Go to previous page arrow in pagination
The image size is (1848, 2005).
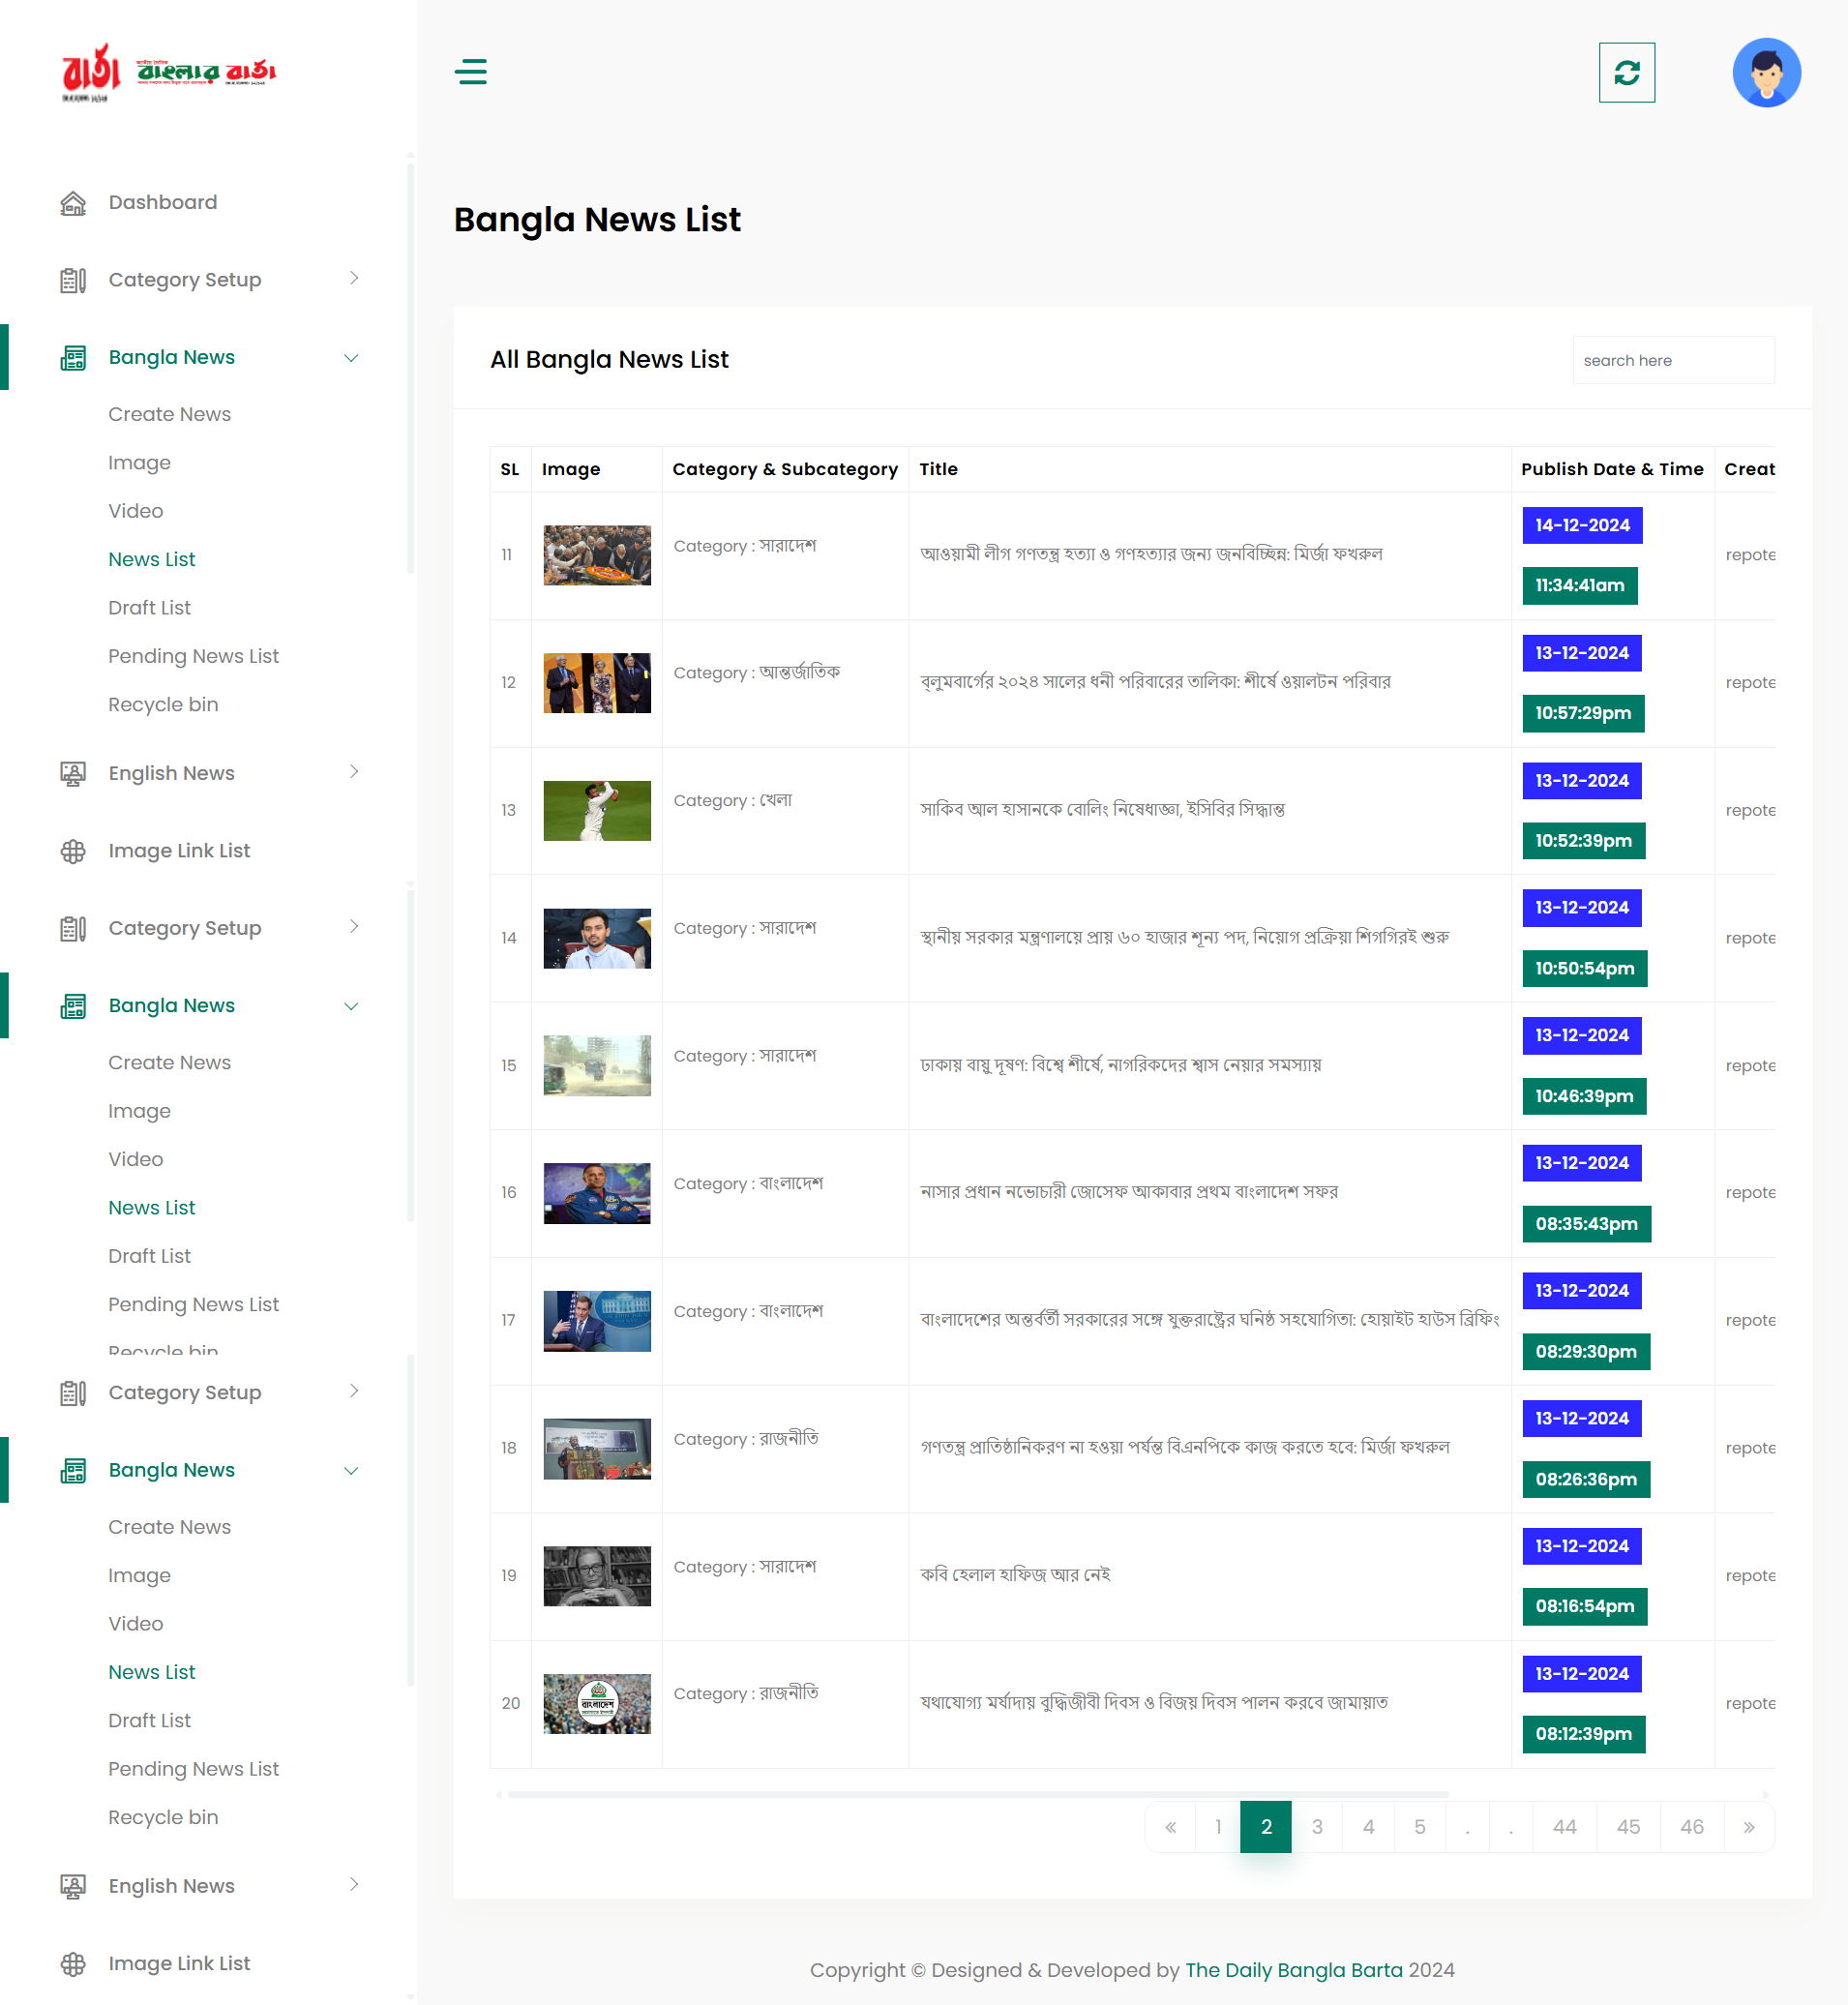tap(1170, 1827)
